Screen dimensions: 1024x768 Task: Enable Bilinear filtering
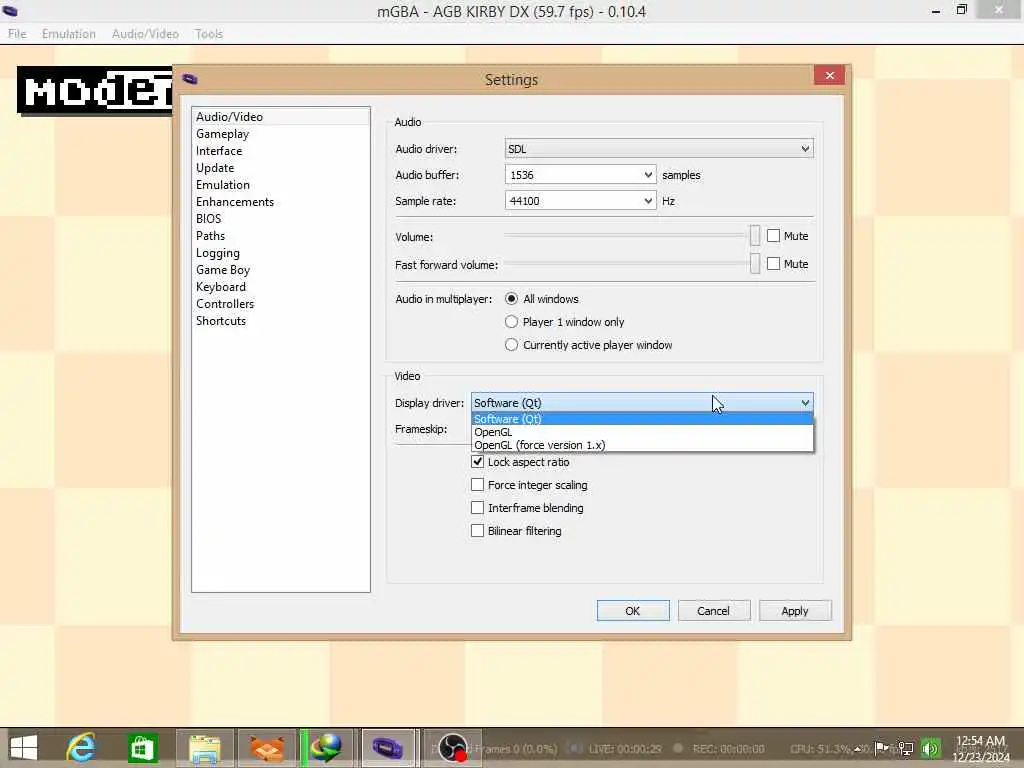[x=477, y=530]
